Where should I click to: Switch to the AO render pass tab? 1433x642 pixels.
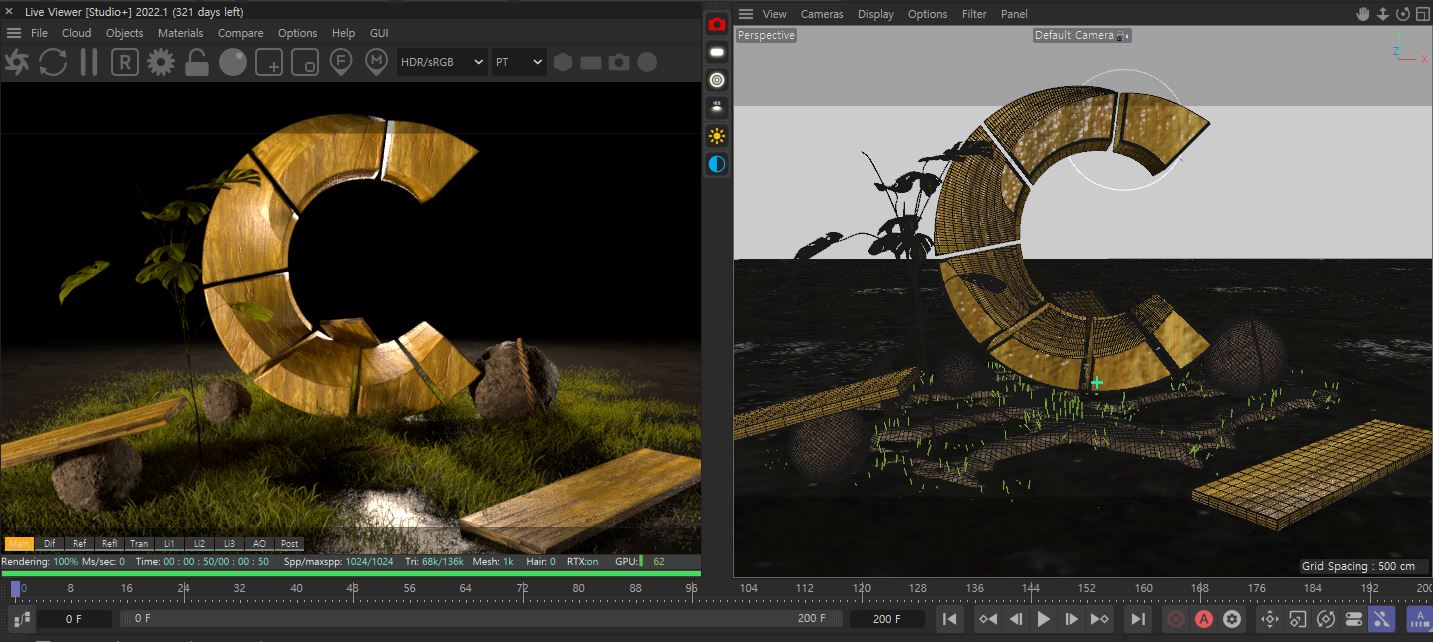259,544
